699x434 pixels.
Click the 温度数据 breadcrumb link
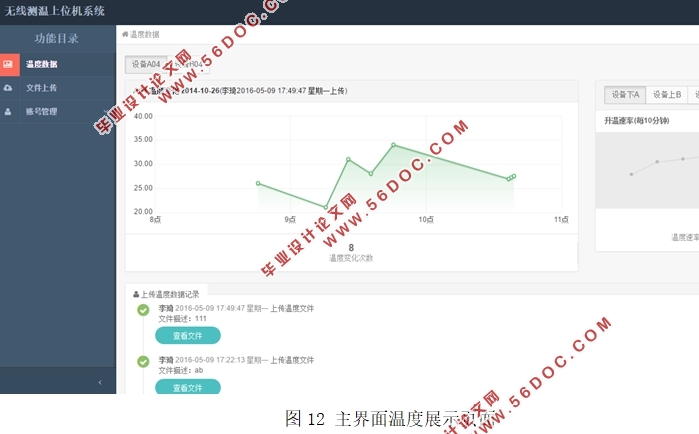144,34
